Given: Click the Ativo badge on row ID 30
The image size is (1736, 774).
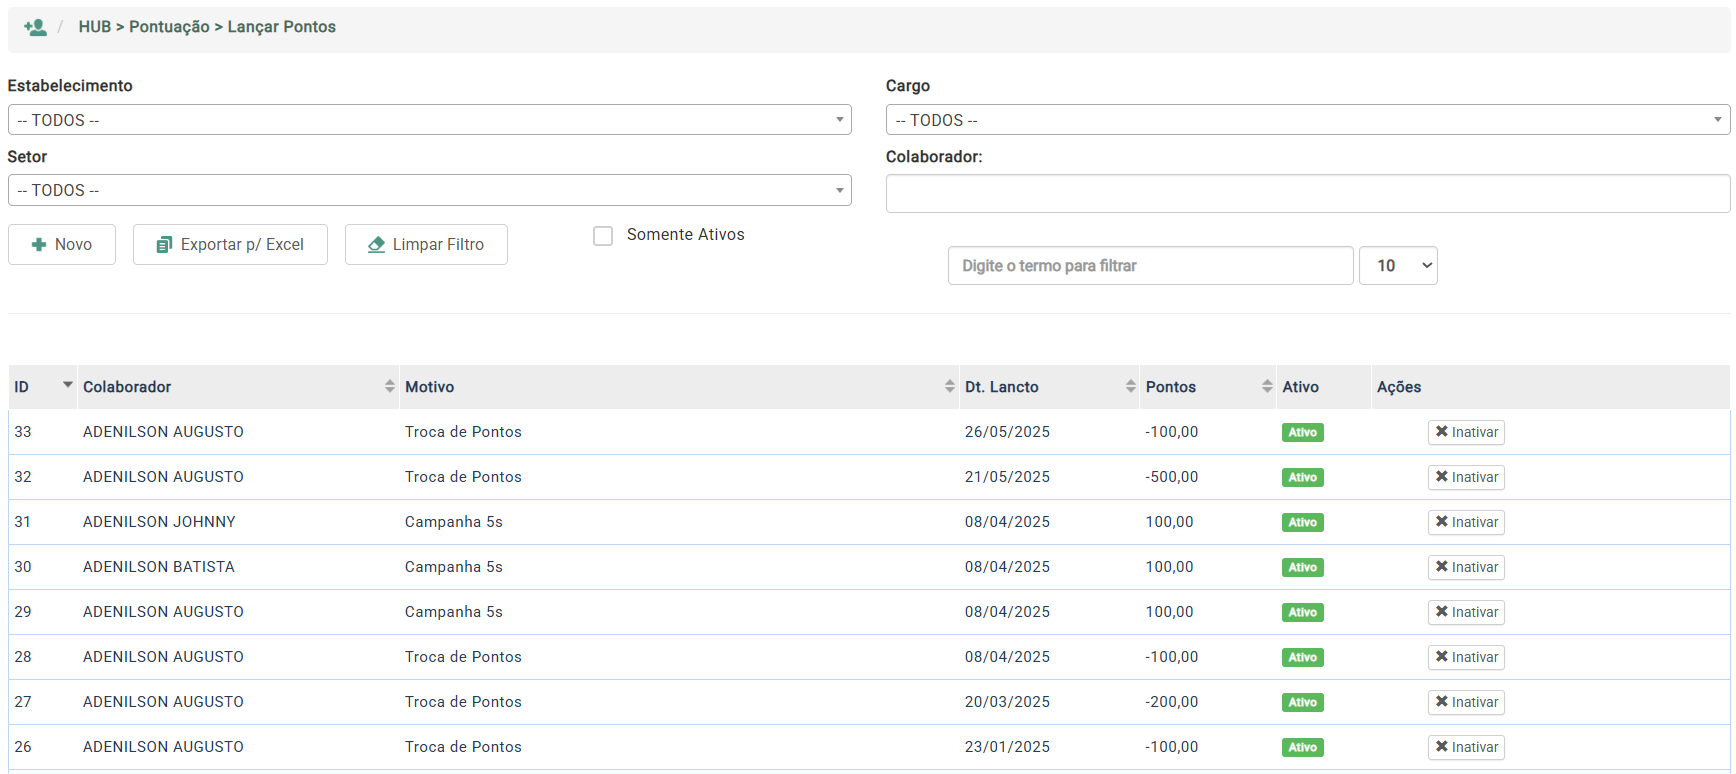Looking at the screenshot, I should [1302, 567].
